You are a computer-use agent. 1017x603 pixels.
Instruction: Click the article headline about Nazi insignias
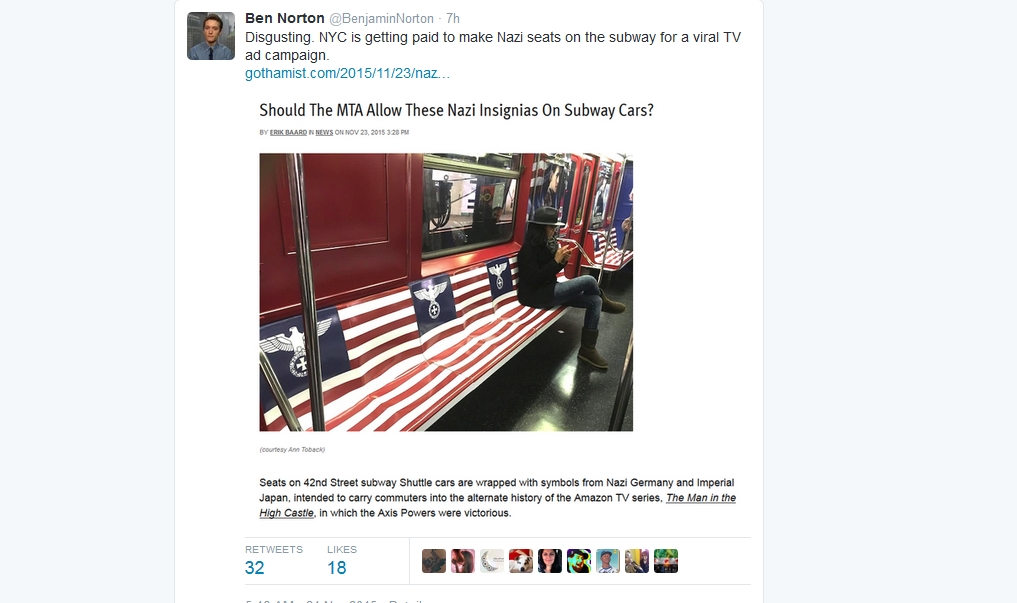pyautogui.click(x=457, y=110)
